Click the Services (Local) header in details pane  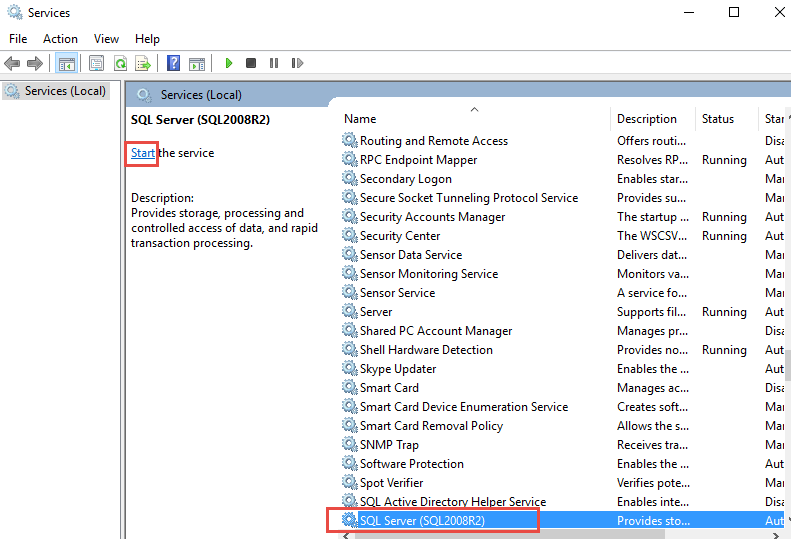201,95
